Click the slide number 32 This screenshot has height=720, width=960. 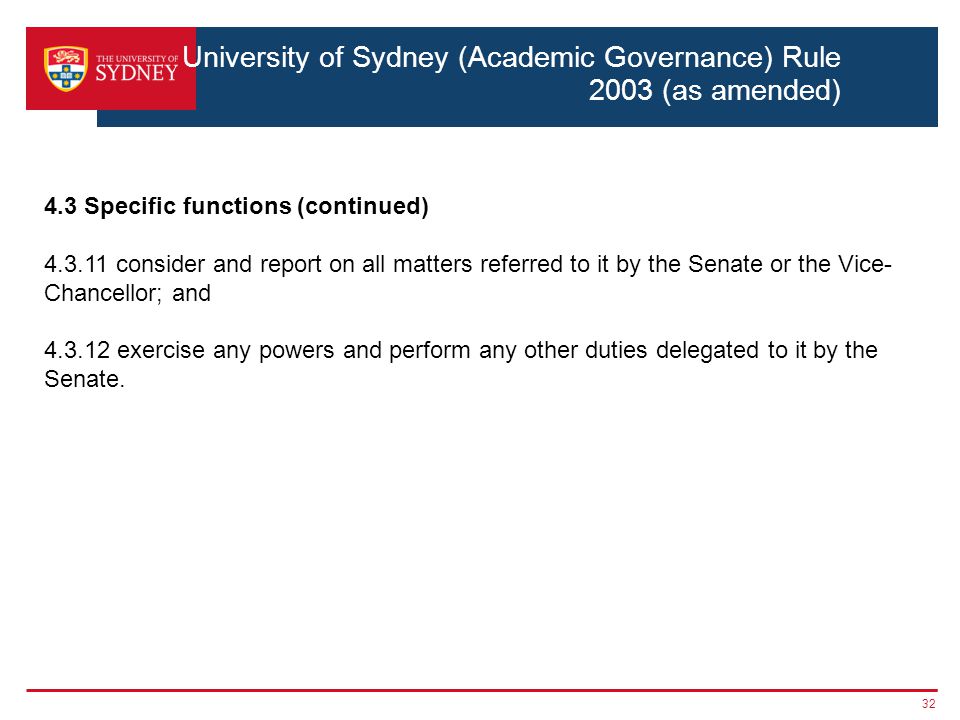point(928,703)
